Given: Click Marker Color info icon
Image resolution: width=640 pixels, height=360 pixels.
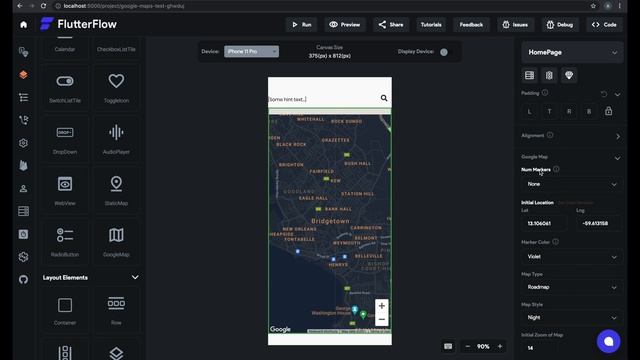Looking at the screenshot, I should [556, 242].
